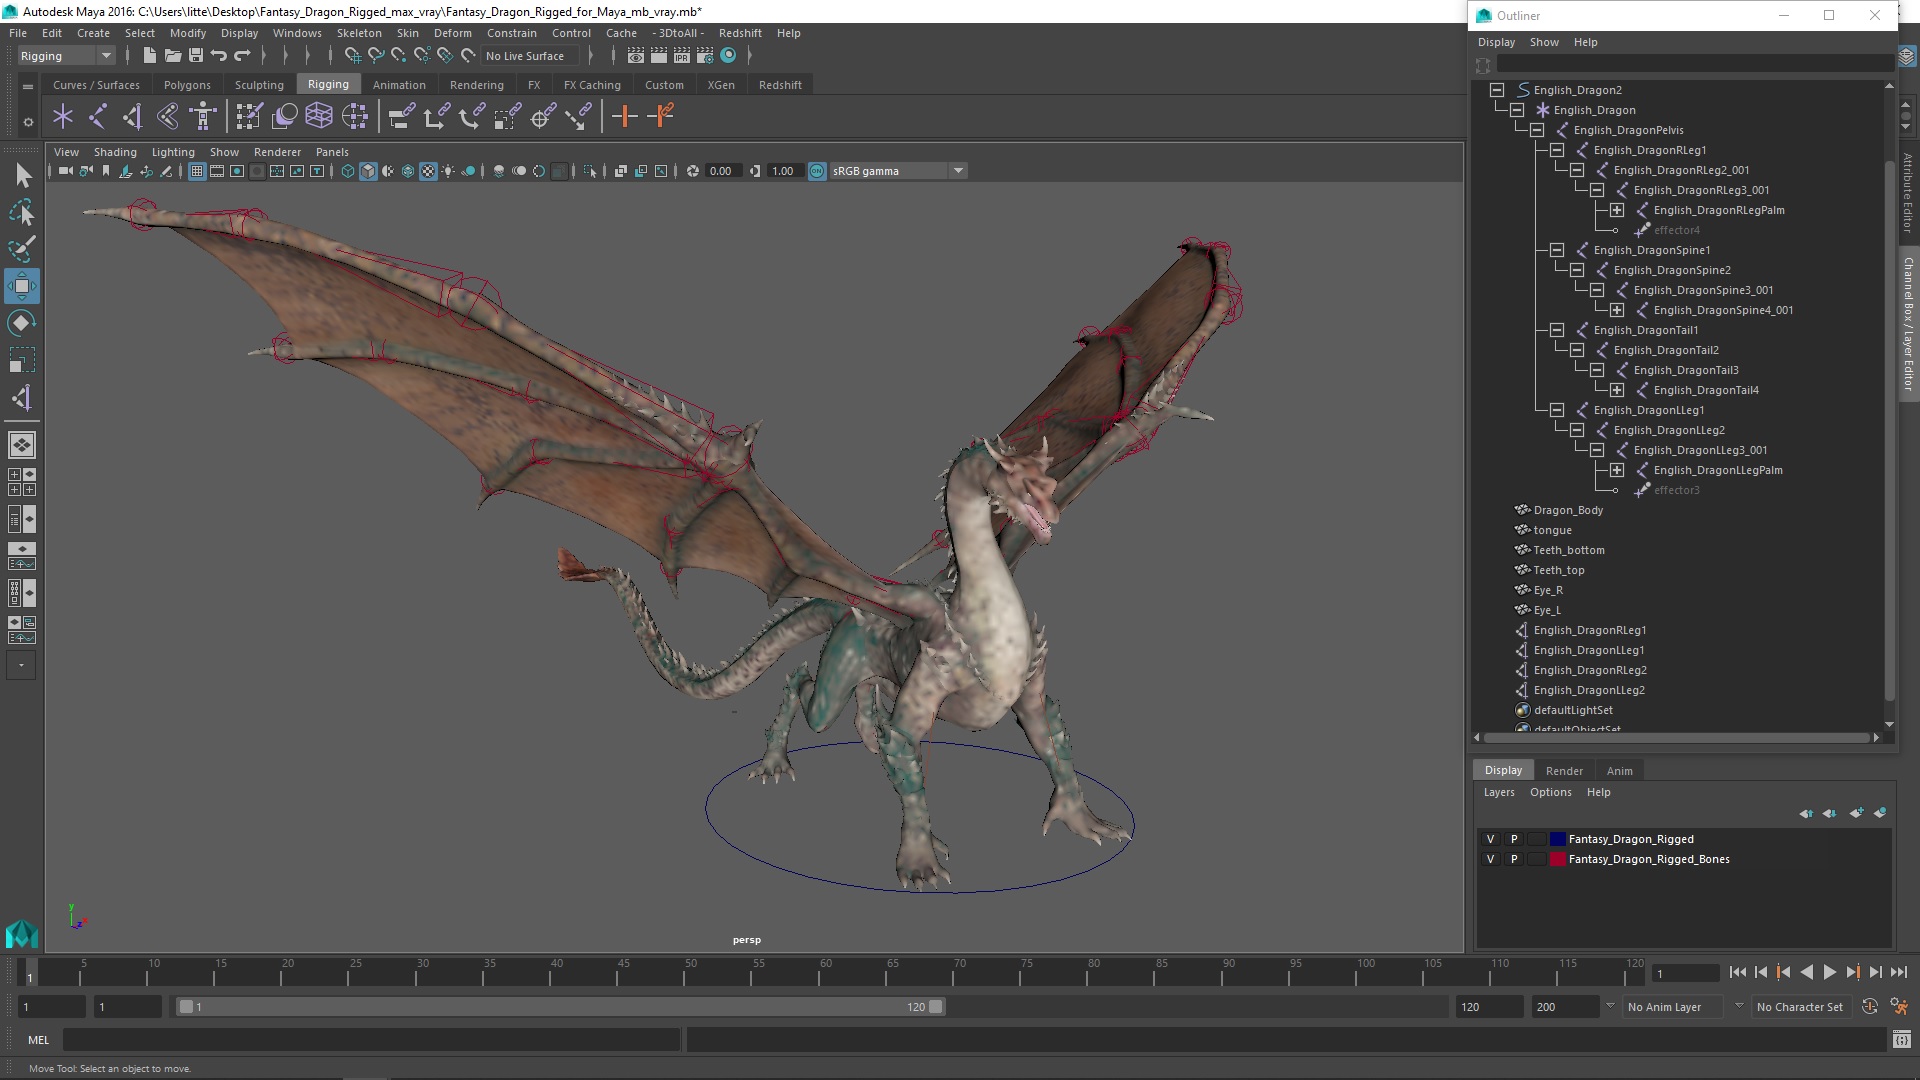Viewport: 1920px width, 1080px height.
Task: Open the HumanIK character shelf icon
Action: coord(203,117)
